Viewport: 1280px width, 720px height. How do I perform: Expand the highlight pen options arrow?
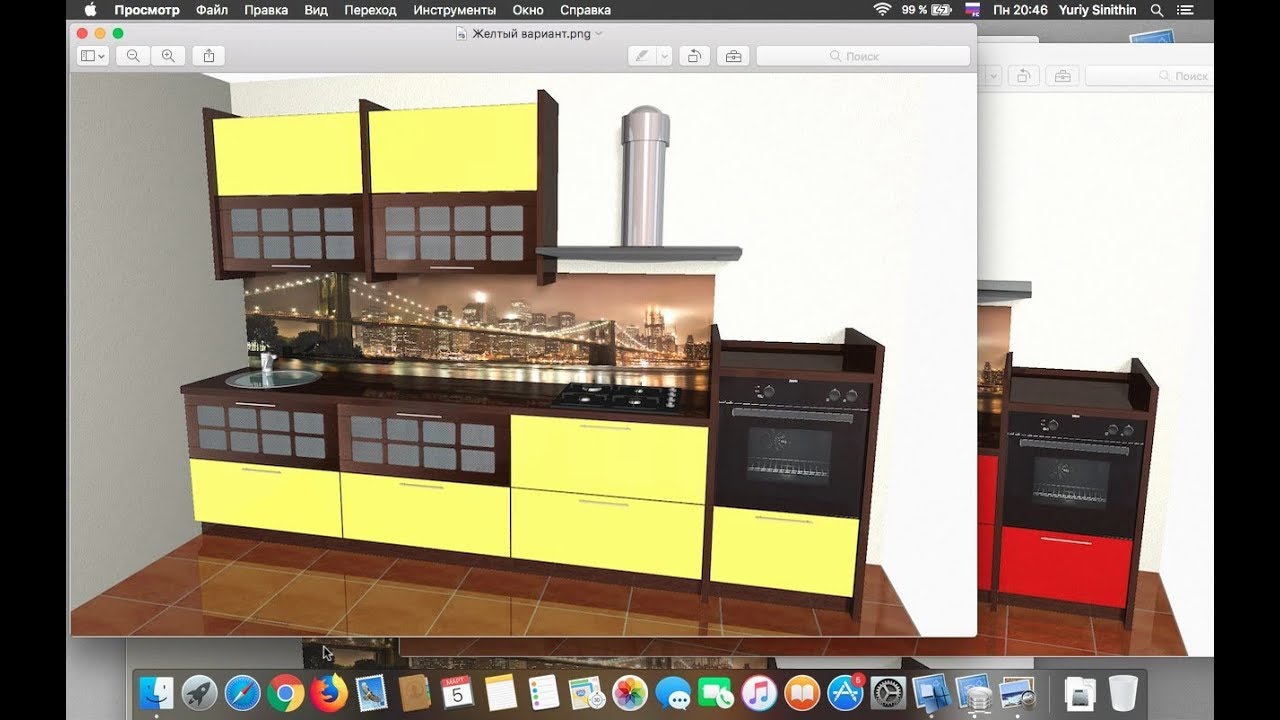pos(664,56)
